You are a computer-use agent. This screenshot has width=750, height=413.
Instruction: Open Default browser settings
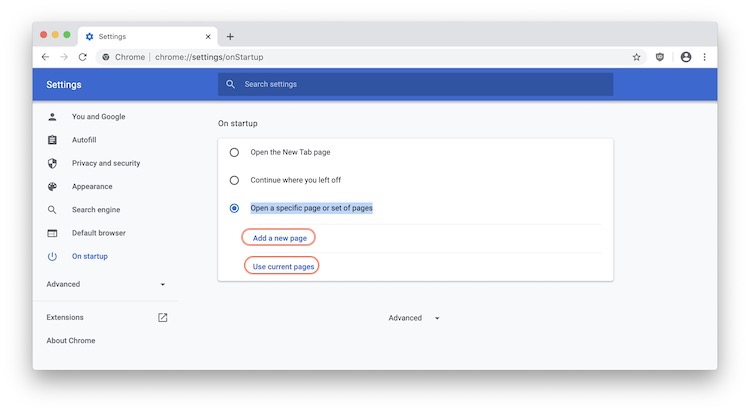[x=99, y=233]
